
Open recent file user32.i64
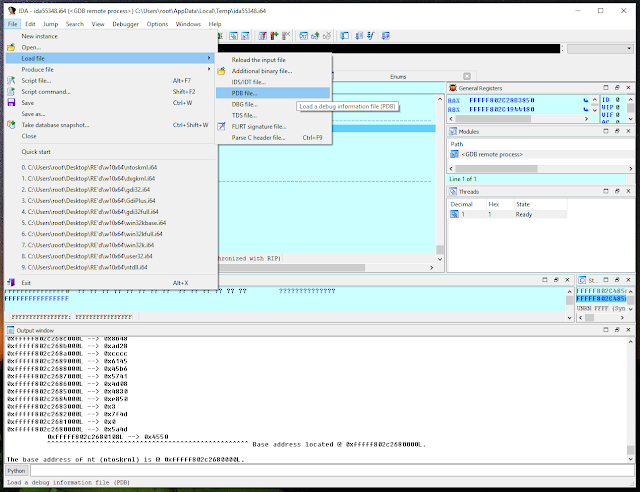point(111,256)
